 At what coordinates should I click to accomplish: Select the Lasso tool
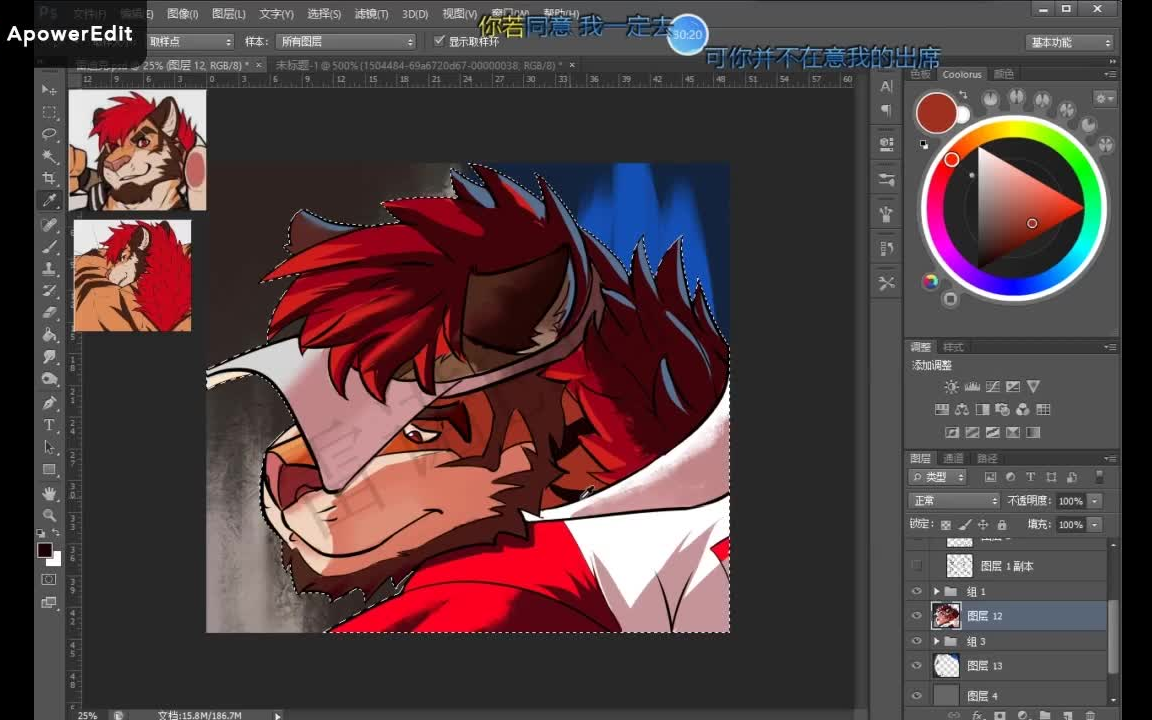pos(49,134)
